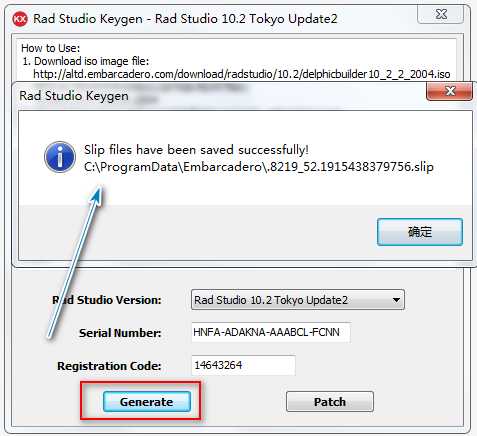This screenshot has height=436, width=477.
Task: Open the Rad Studio Version combo box
Action: 298,300
